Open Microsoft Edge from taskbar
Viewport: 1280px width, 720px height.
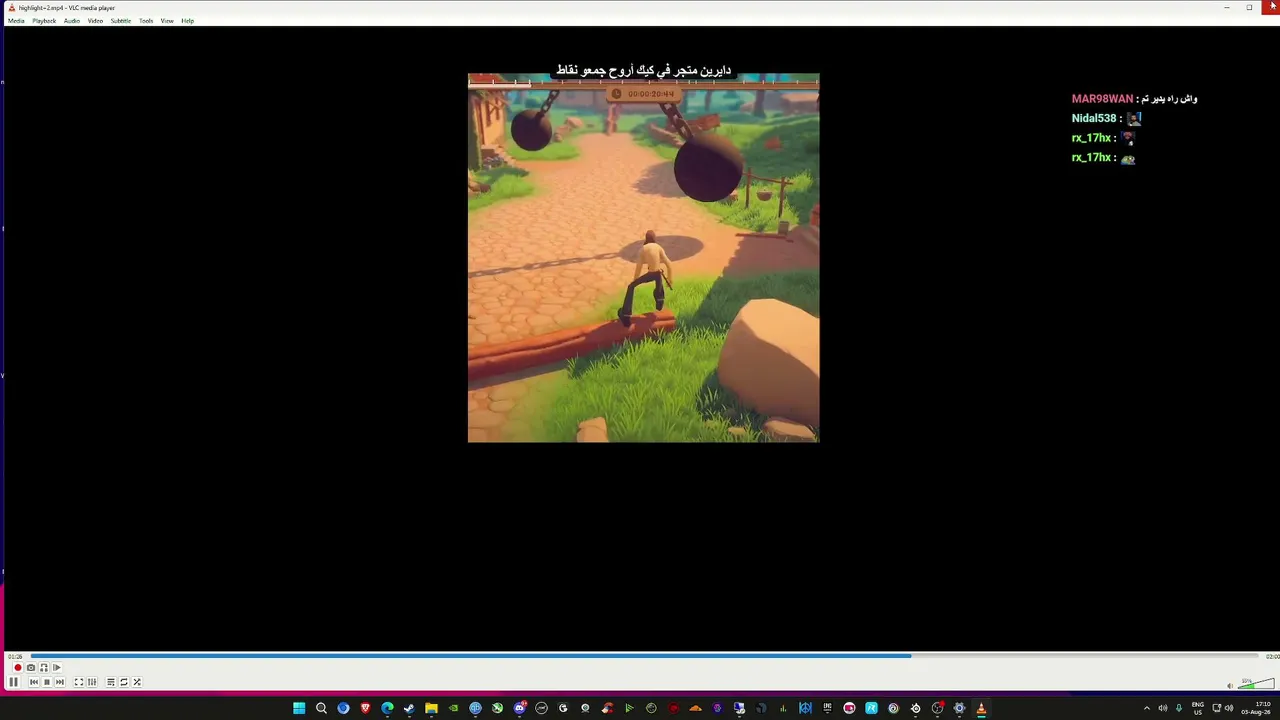[x=387, y=708]
